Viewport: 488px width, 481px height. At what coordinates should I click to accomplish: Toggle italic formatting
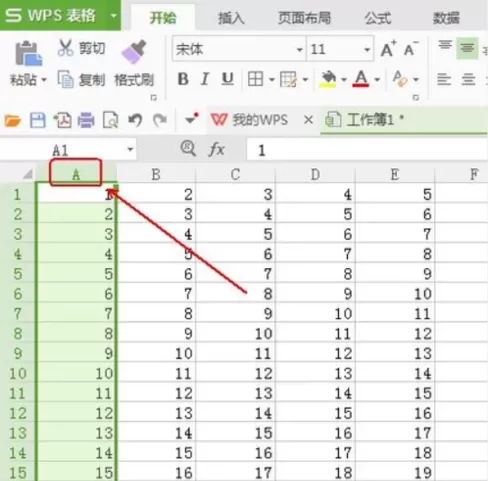point(205,79)
